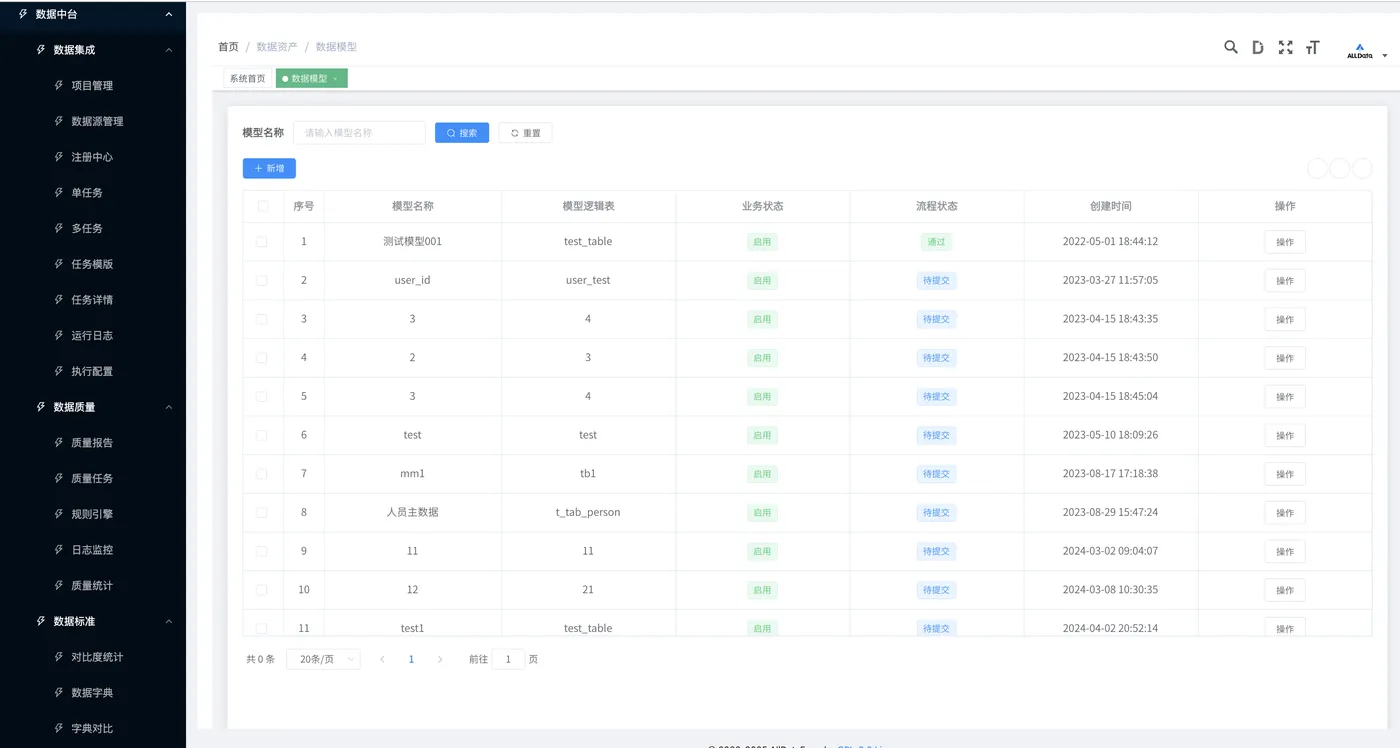Open 字典对比 in the sidebar
This screenshot has height=748, width=1400.
click(92, 728)
